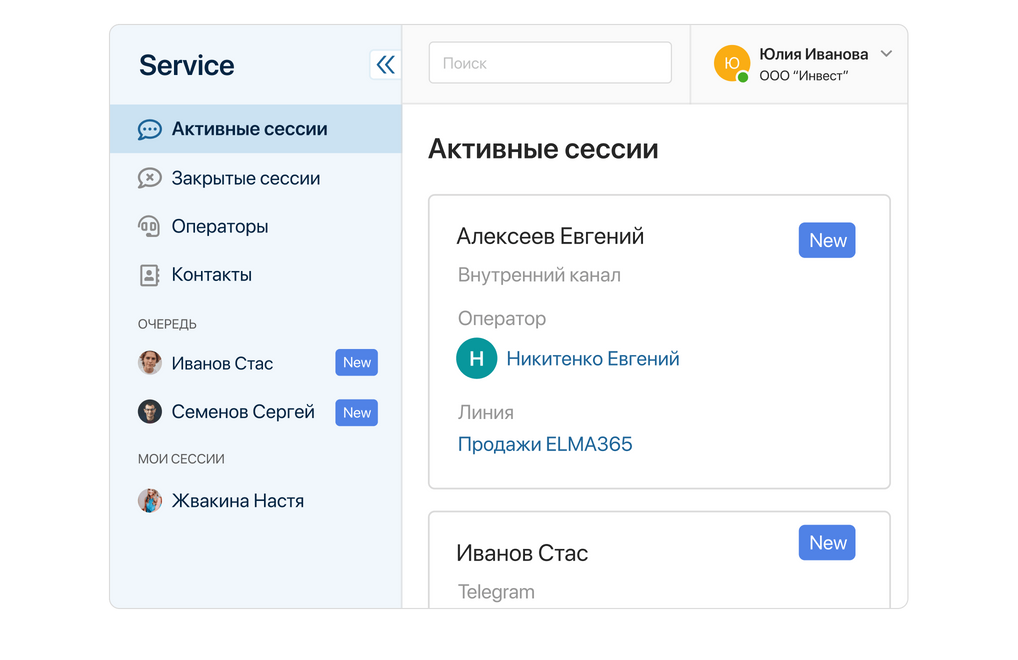The width and height of the screenshot is (1018, 660).
Task: Click the Юлия Иванова profile avatar
Action: (734, 63)
